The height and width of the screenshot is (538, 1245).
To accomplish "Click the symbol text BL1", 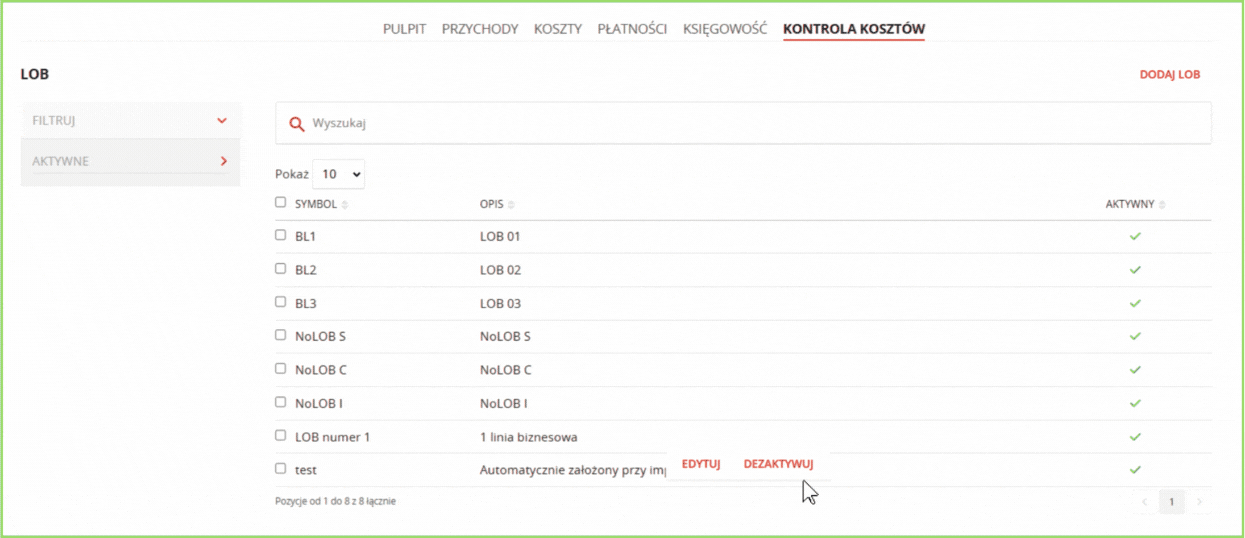I will (x=306, y=237).
